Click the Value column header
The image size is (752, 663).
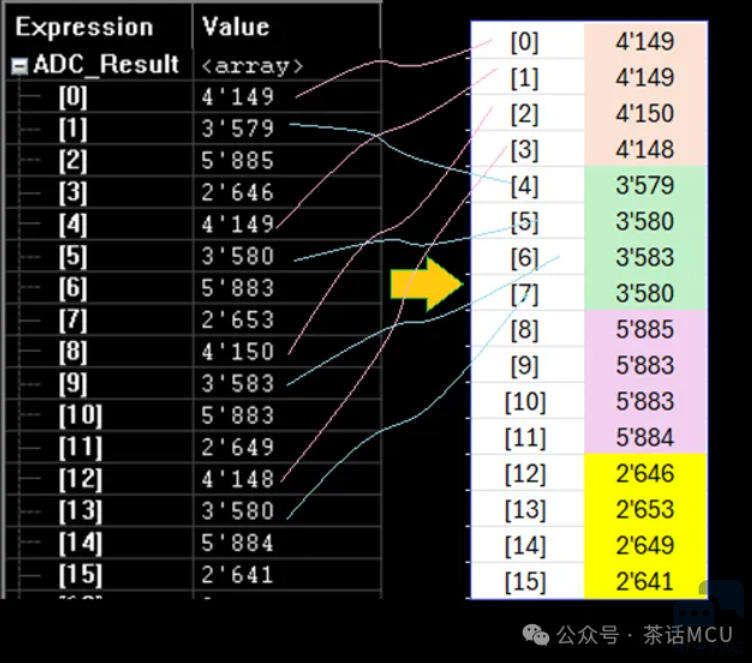[236, 27]
